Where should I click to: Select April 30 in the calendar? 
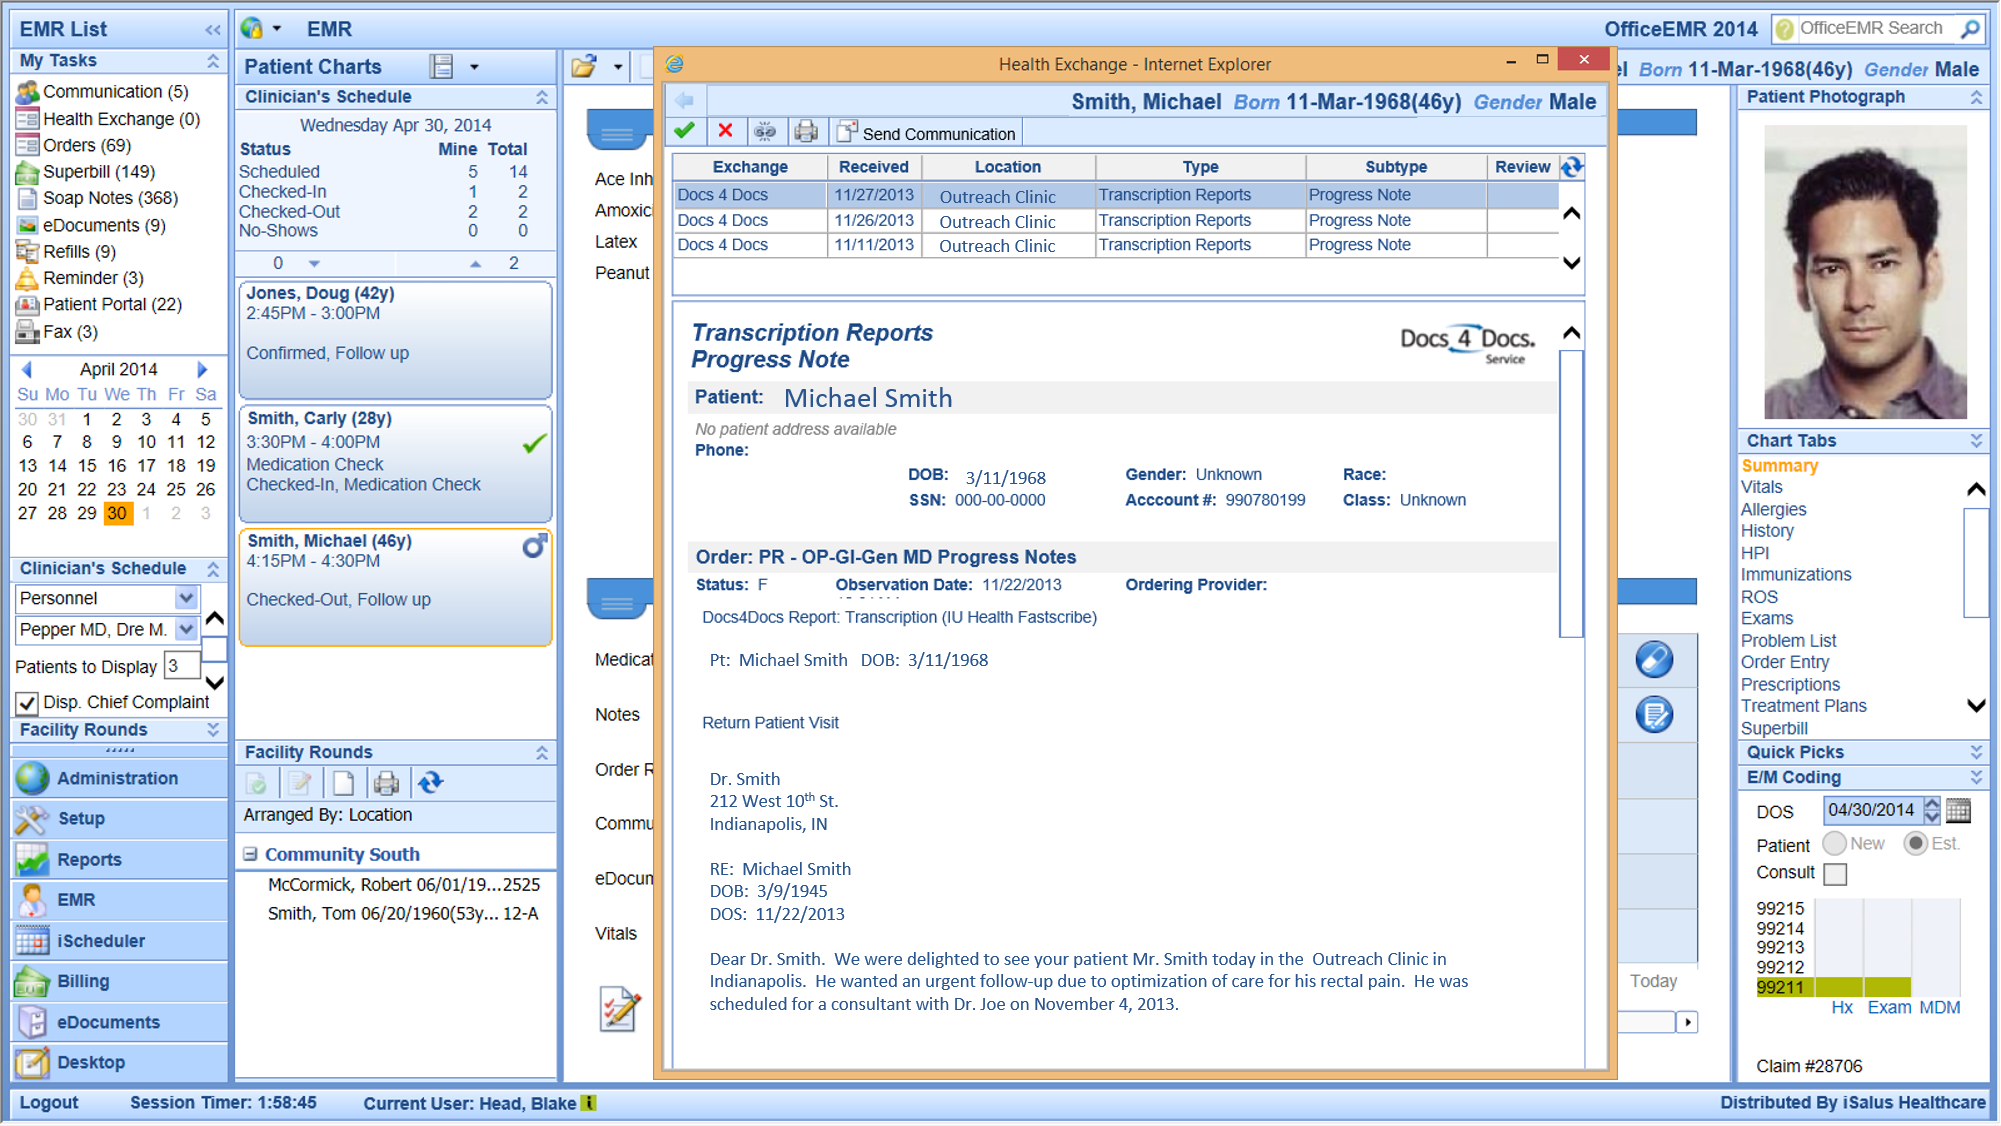coord(117,513)
